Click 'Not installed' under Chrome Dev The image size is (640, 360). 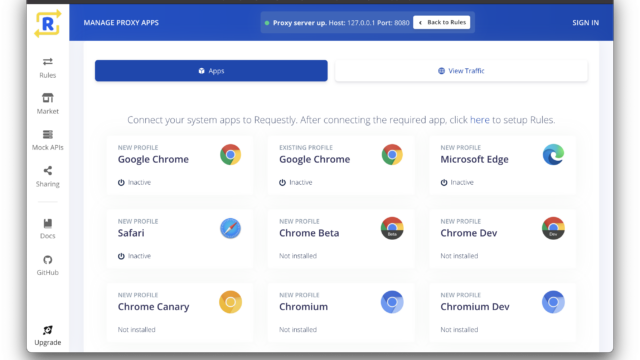459,256
